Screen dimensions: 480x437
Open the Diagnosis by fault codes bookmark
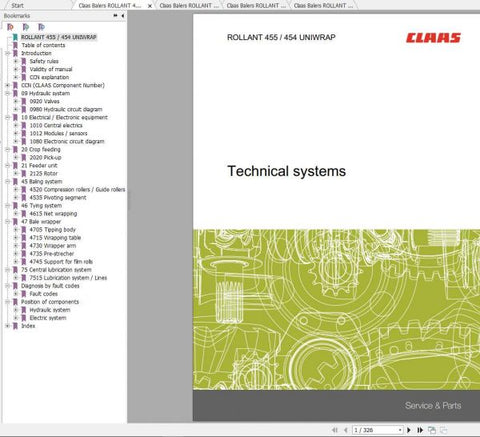point(50,286)
